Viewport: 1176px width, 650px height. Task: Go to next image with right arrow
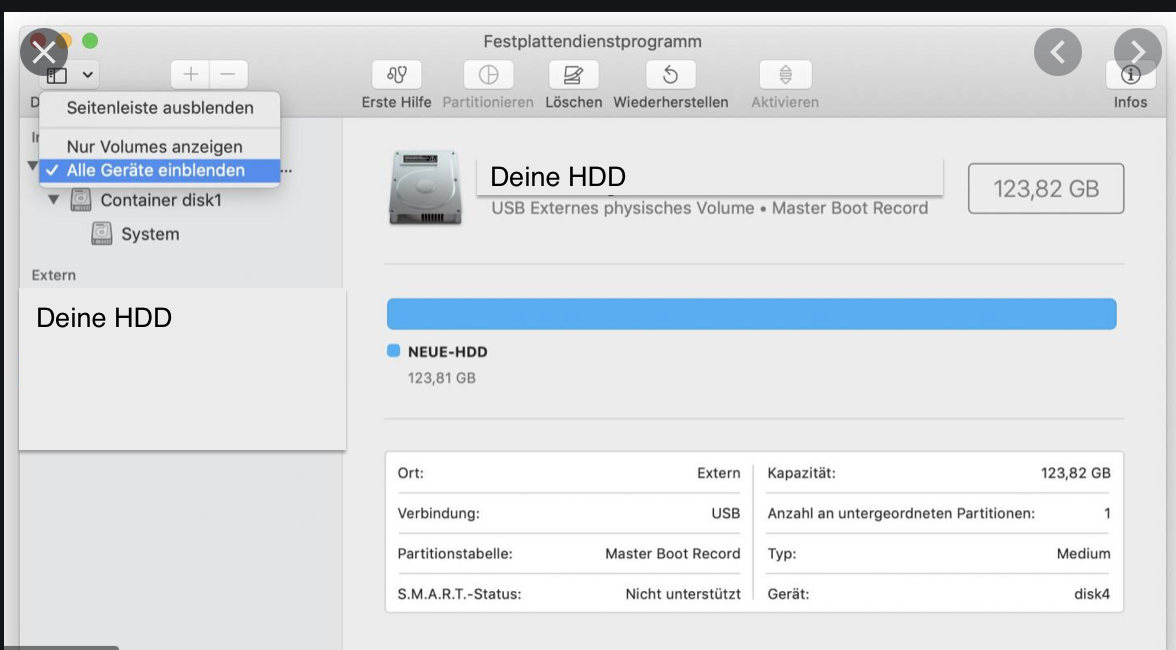1138,51
